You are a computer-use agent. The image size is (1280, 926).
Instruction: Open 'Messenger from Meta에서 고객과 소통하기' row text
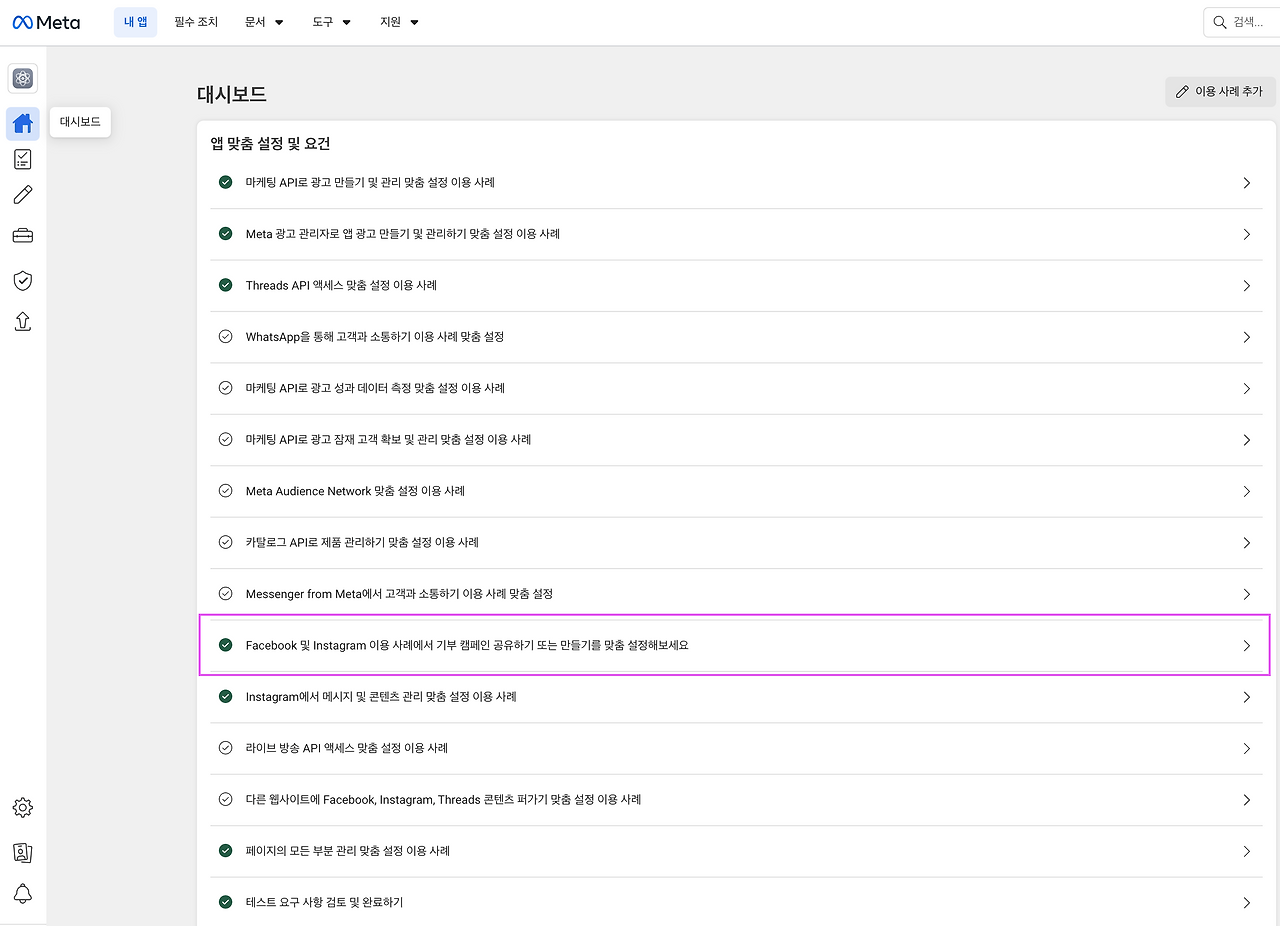pos(399,594)
